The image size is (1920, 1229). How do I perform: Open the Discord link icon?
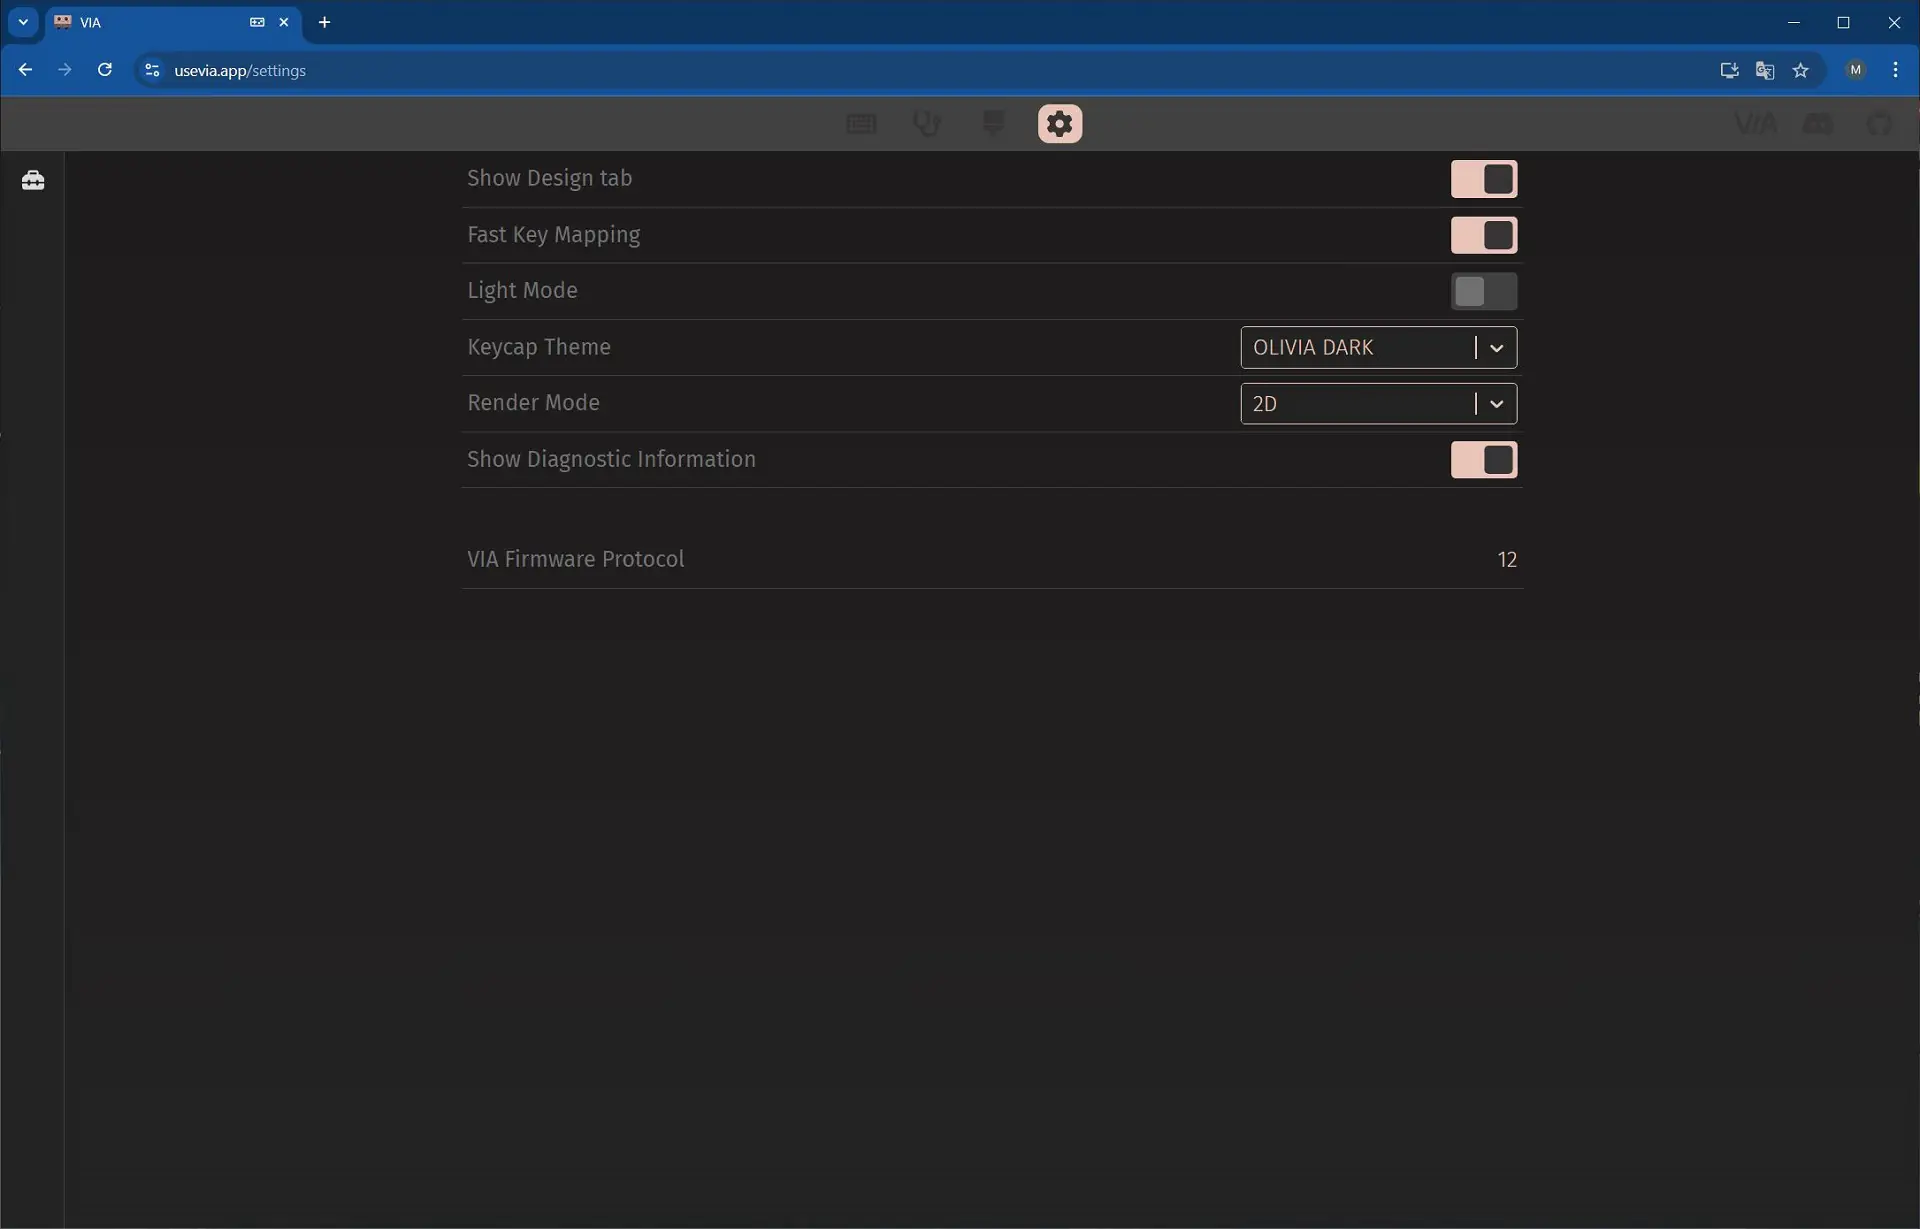tap(1817, 124)
